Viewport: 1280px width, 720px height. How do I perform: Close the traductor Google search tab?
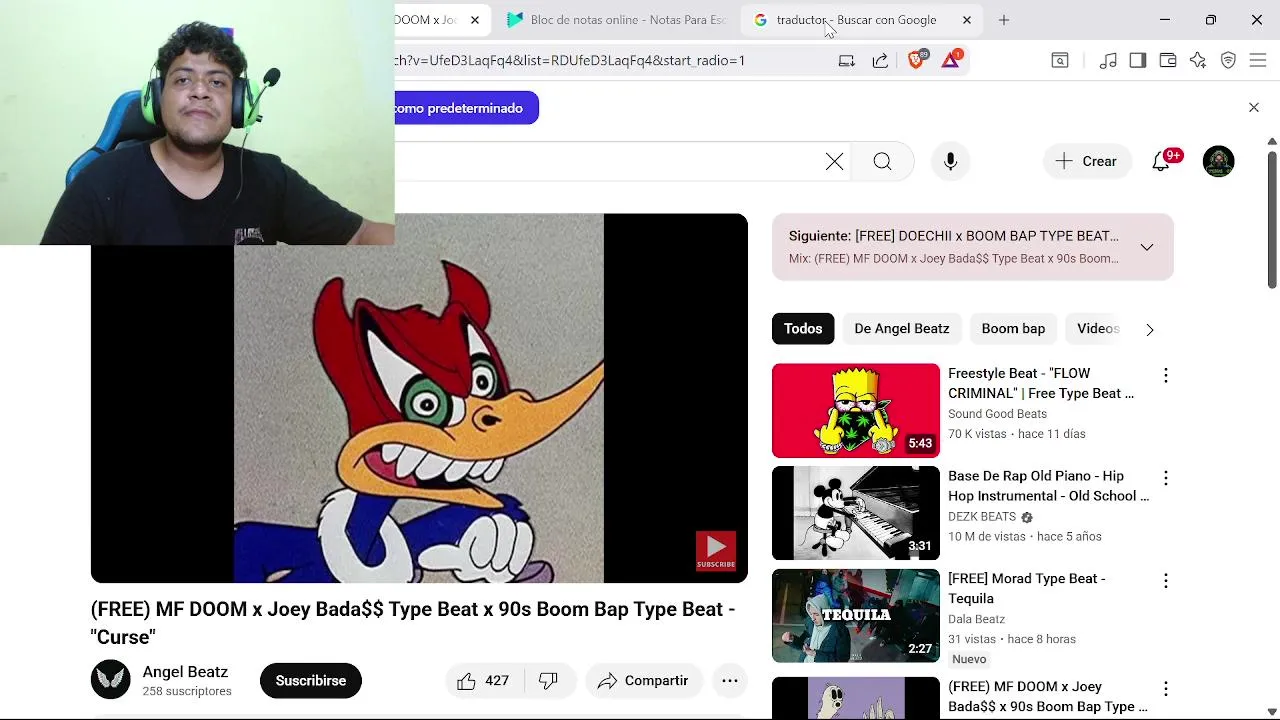967,20
